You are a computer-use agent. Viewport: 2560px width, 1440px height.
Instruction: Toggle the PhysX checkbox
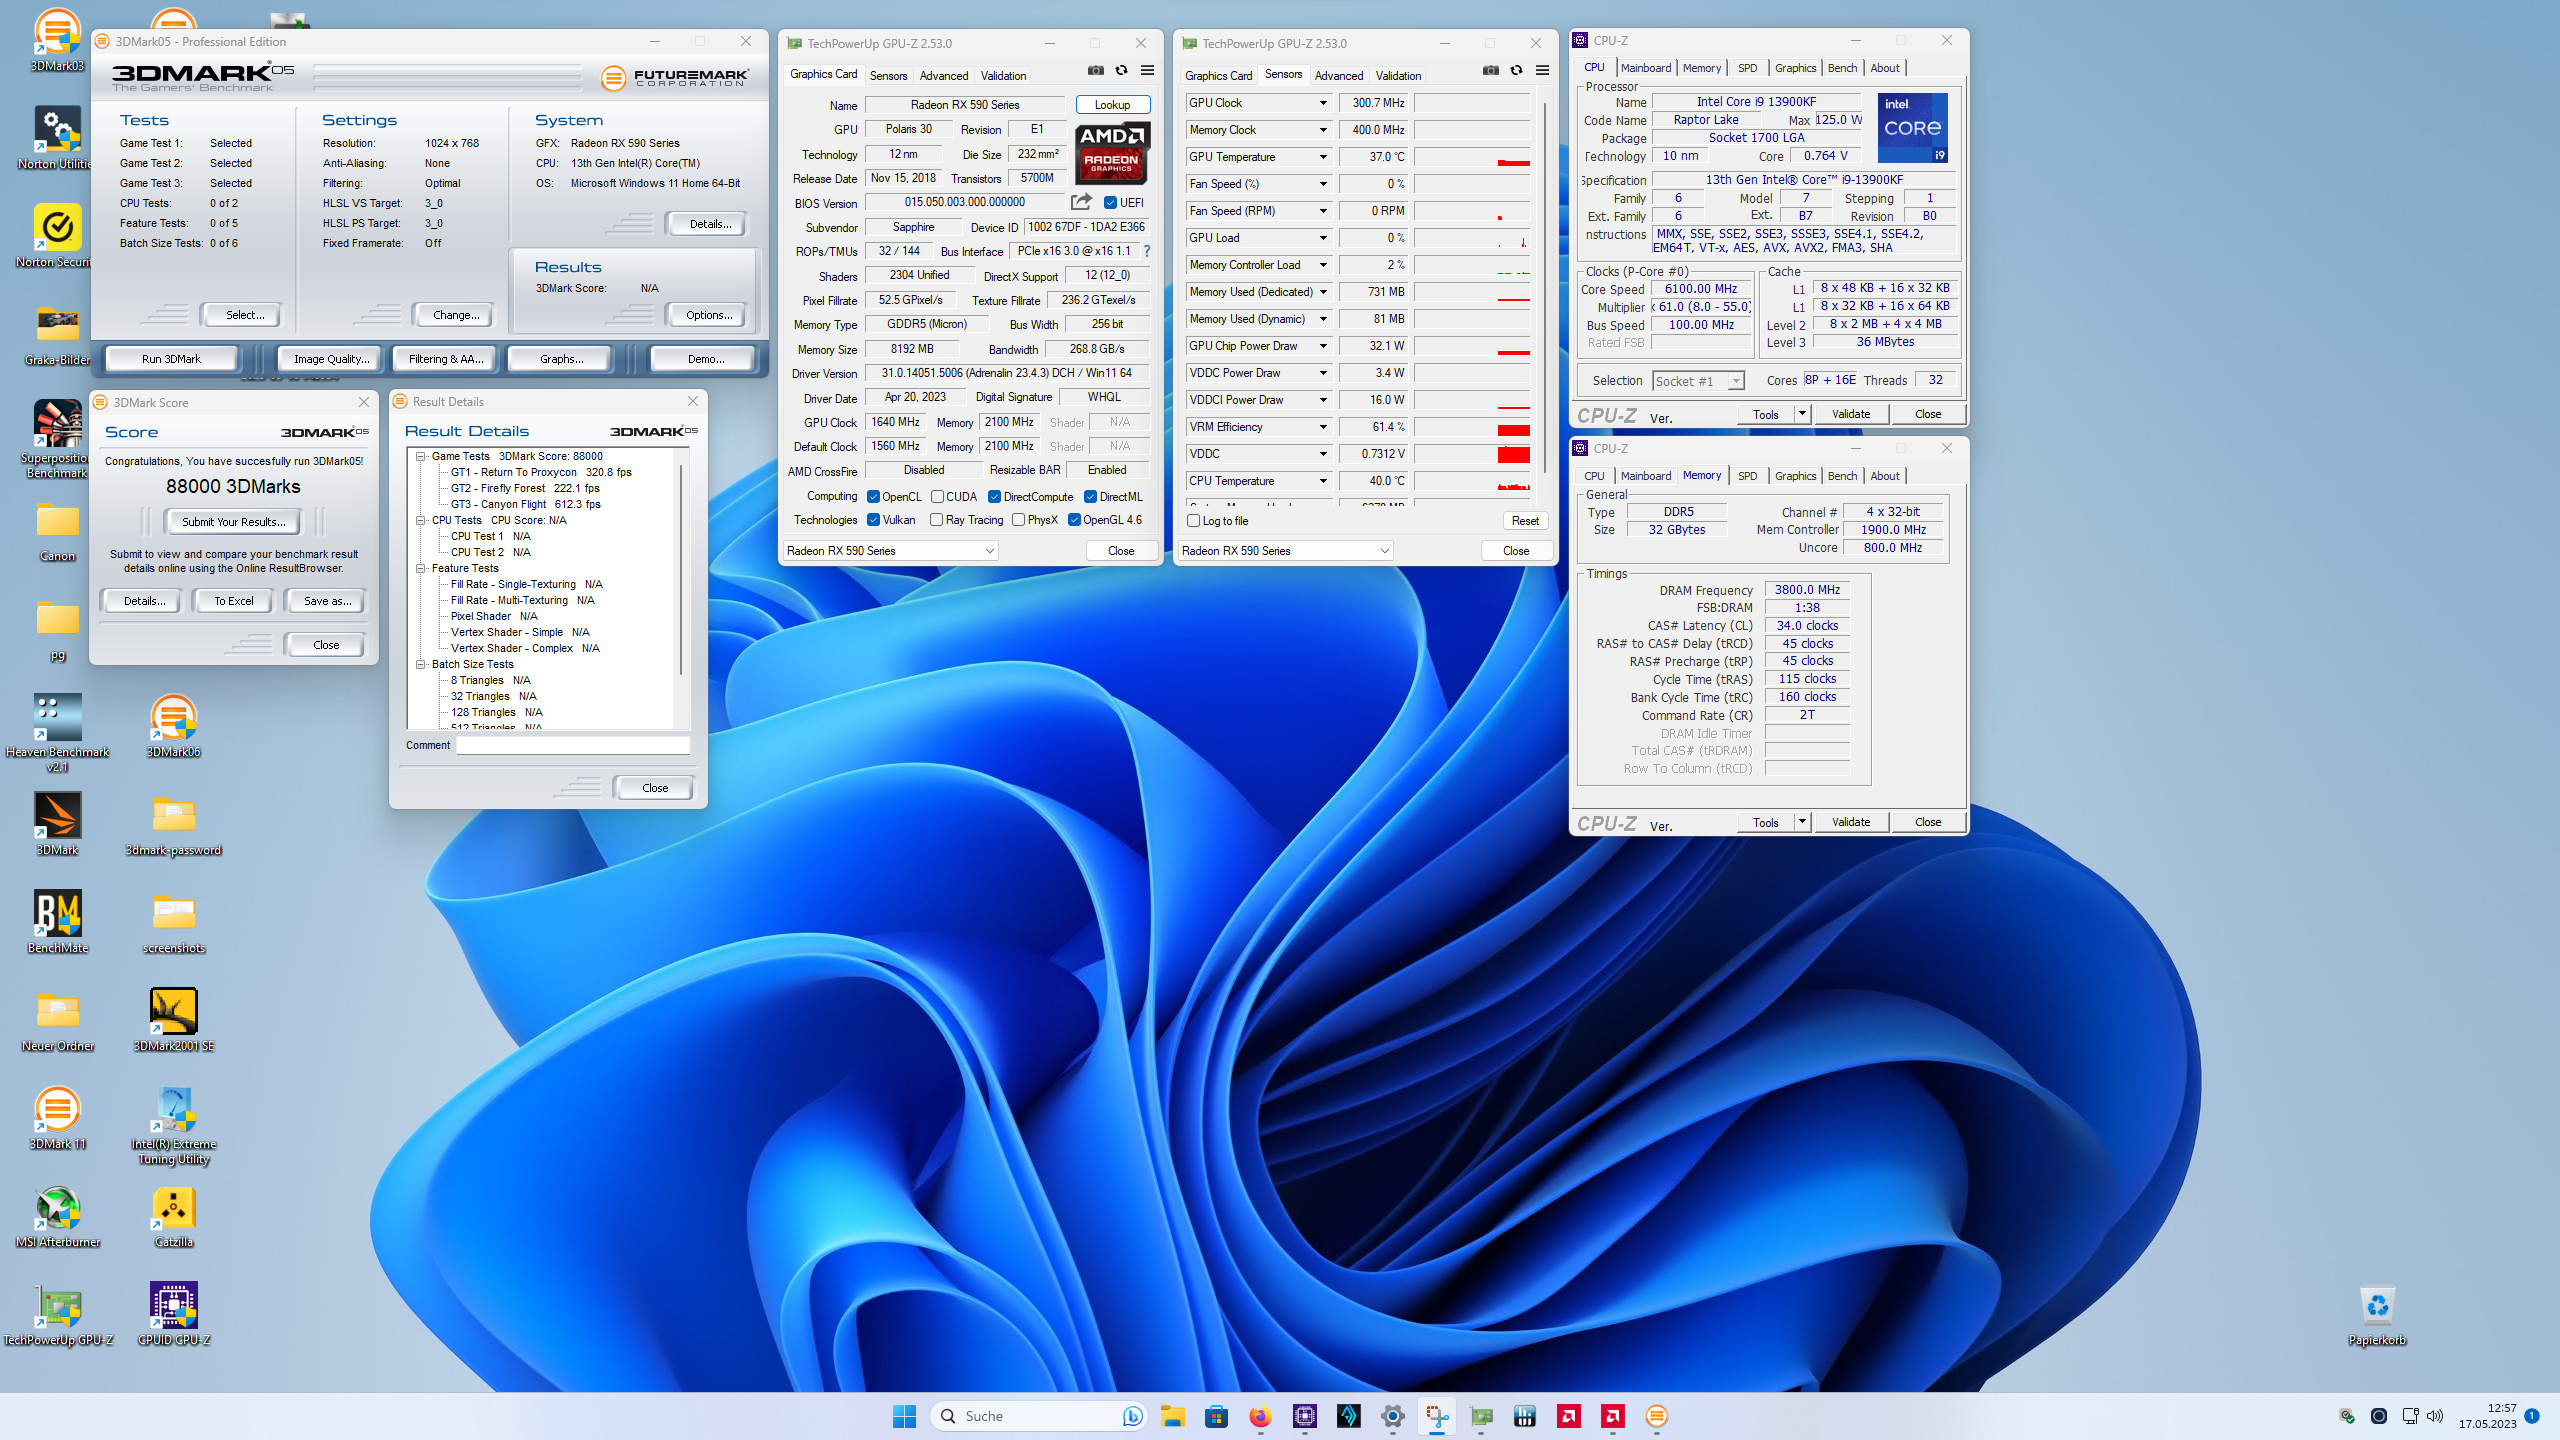(1018, 520)
